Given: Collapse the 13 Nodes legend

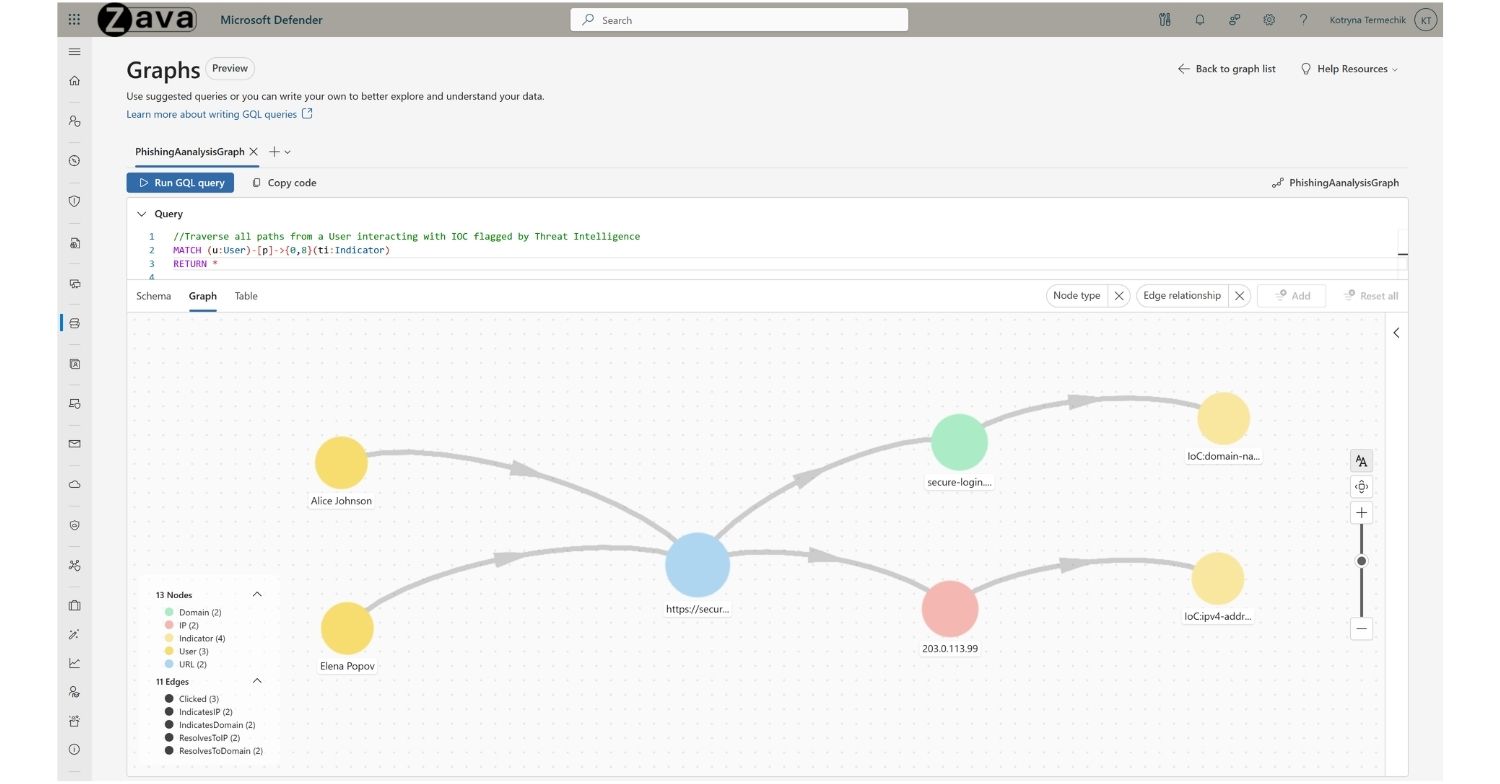Looking at the screenshot, I should click(257, 594).
